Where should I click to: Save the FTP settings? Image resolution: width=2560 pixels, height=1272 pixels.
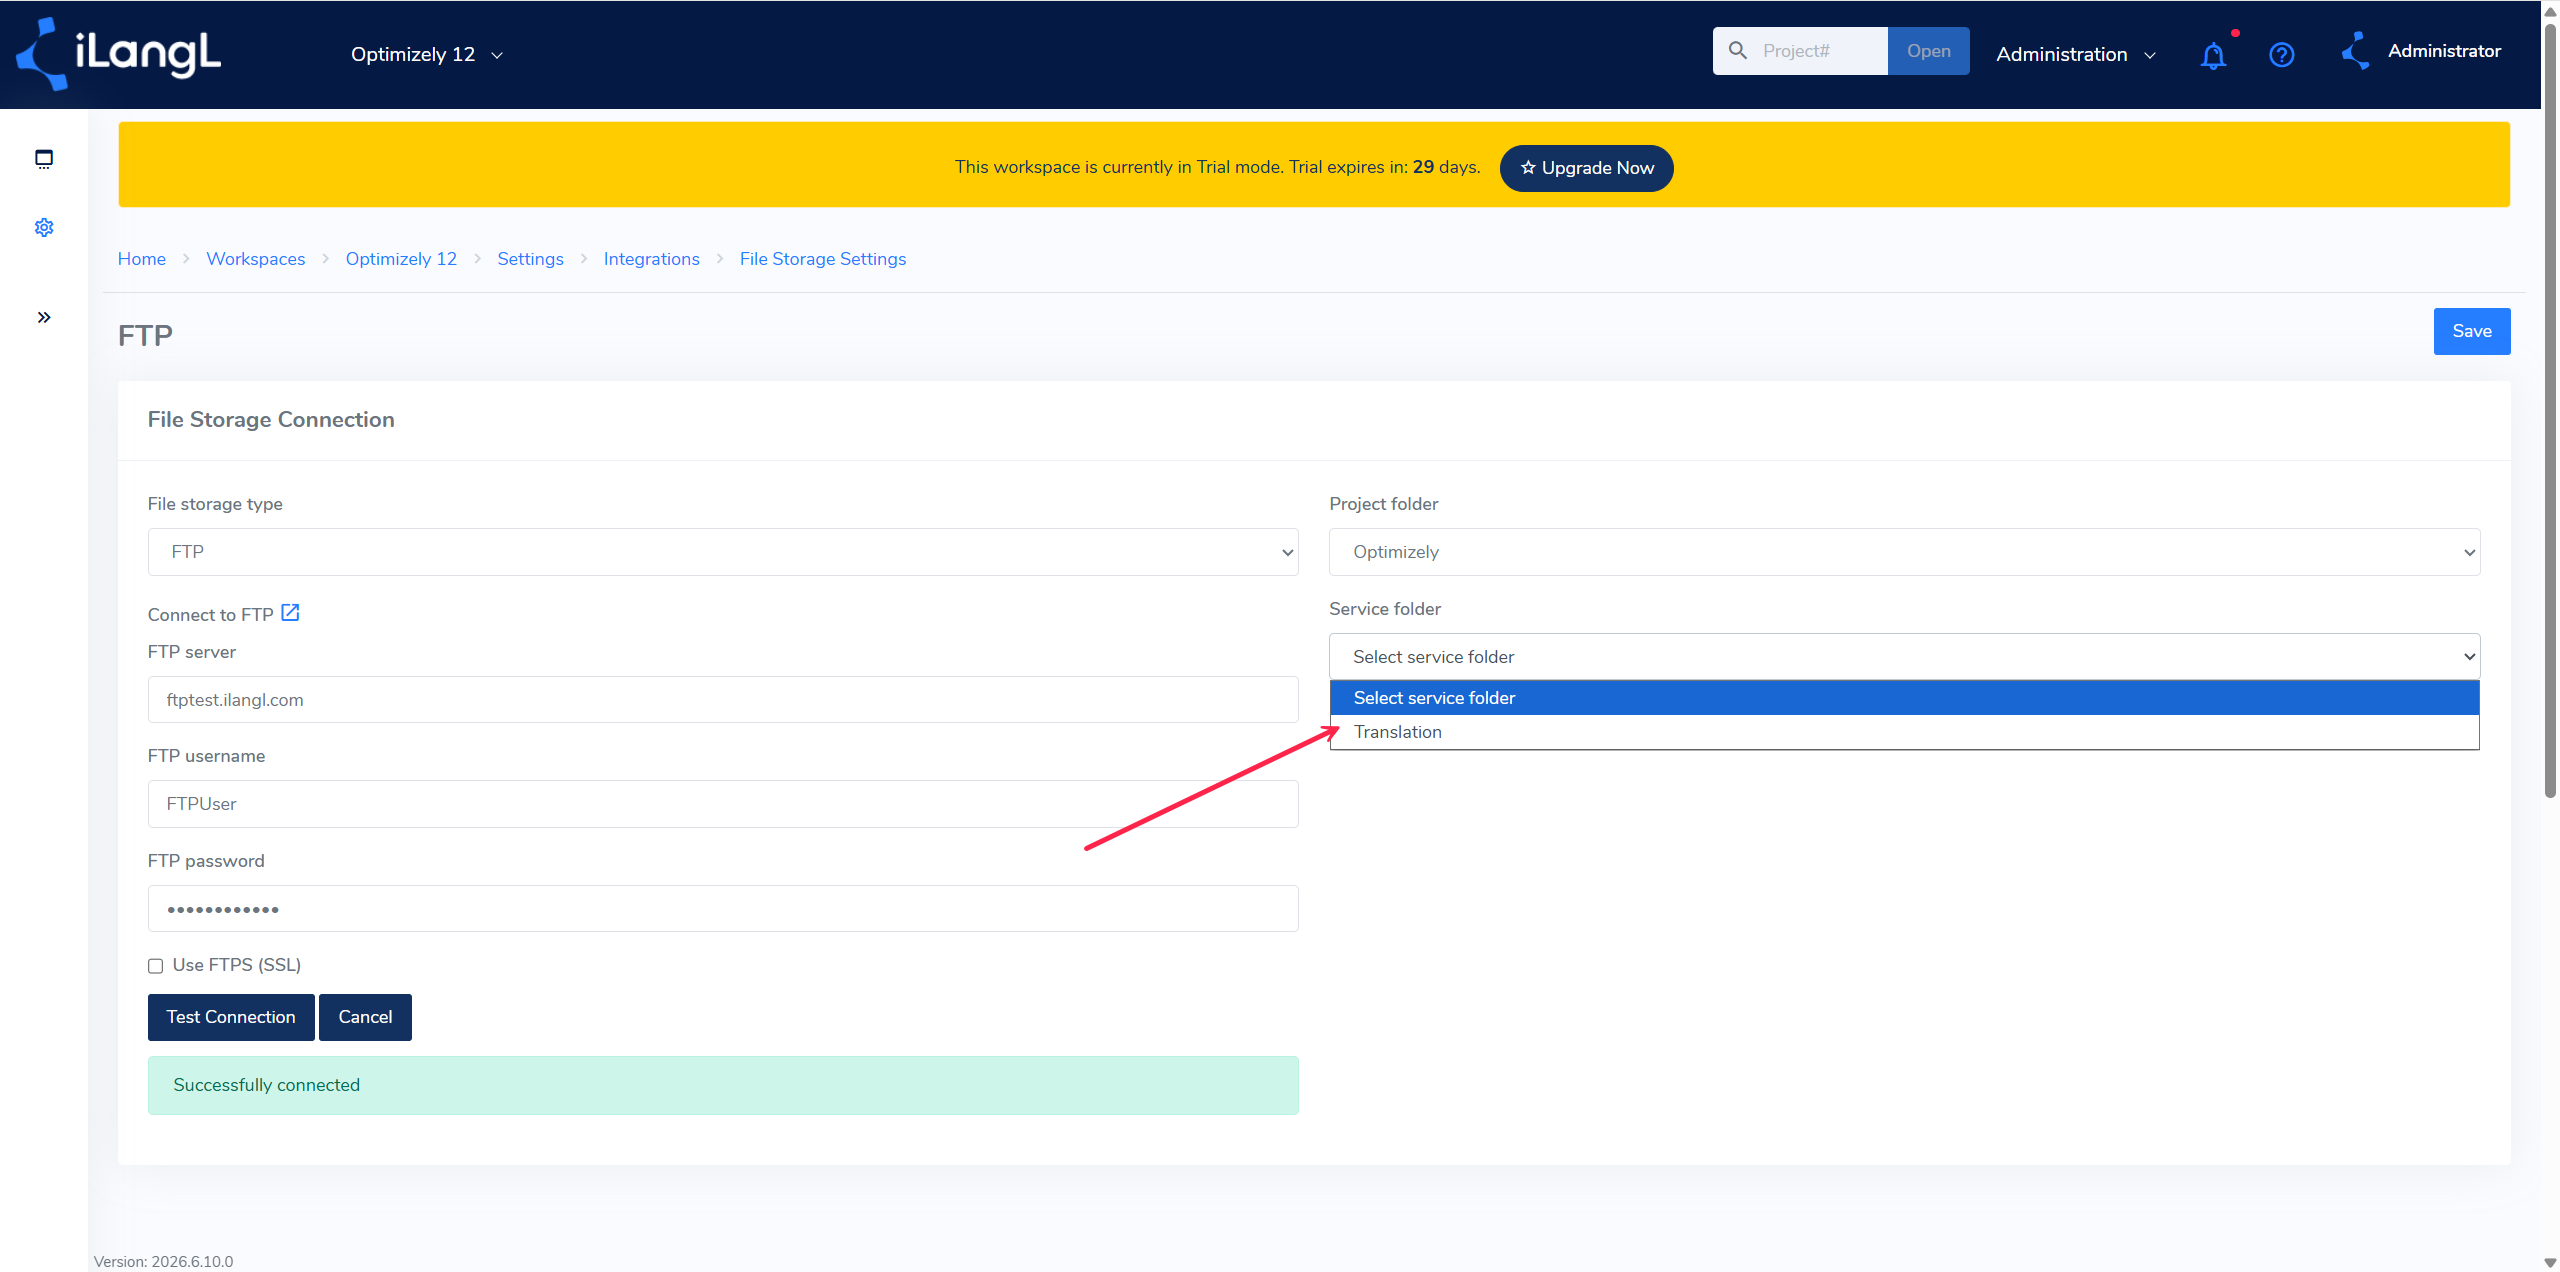click(x=2471, y=331)
